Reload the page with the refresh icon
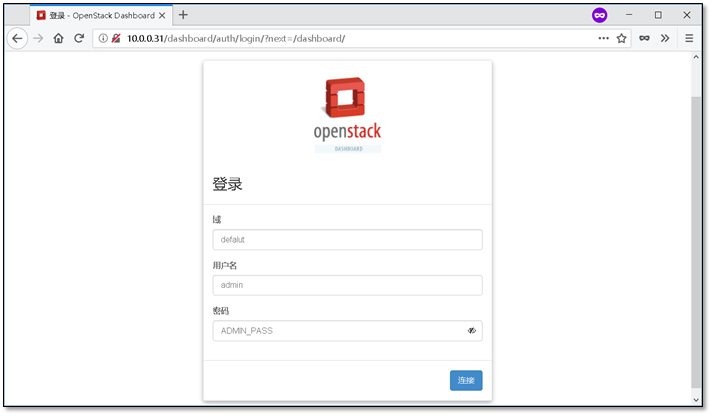Viewport: 712px width, 416px height. point(79,39)
